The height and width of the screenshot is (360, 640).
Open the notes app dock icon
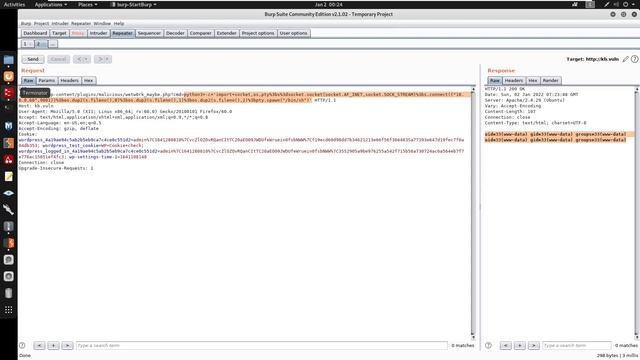[x=9, y=176]
